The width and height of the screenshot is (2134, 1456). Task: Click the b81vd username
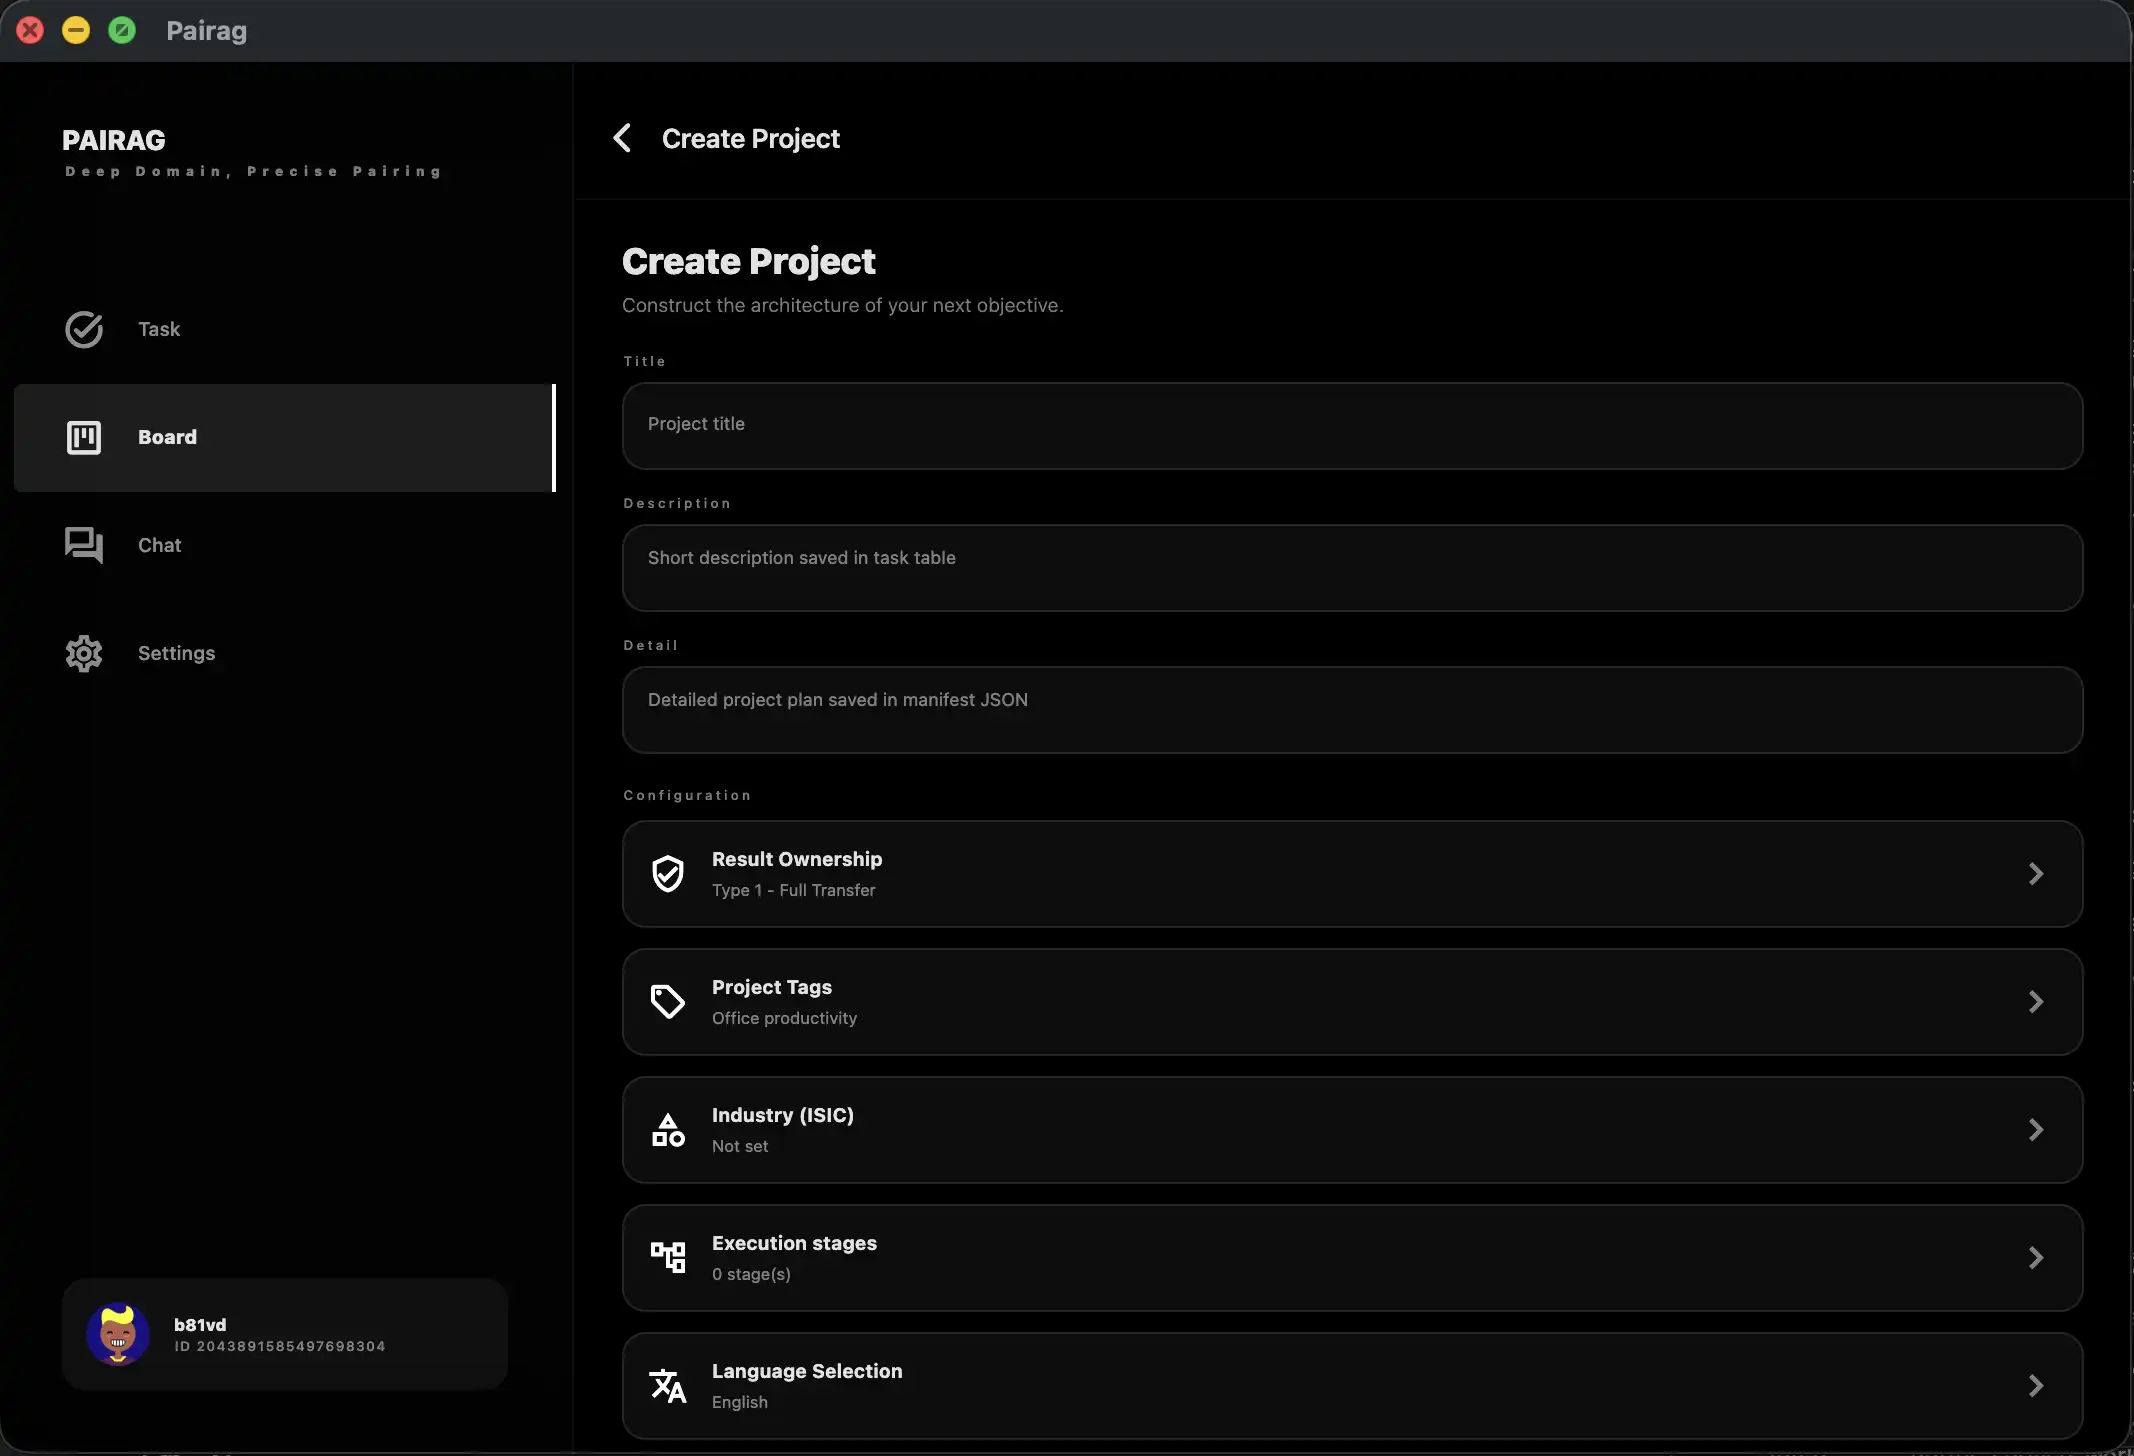[200, 1324]
